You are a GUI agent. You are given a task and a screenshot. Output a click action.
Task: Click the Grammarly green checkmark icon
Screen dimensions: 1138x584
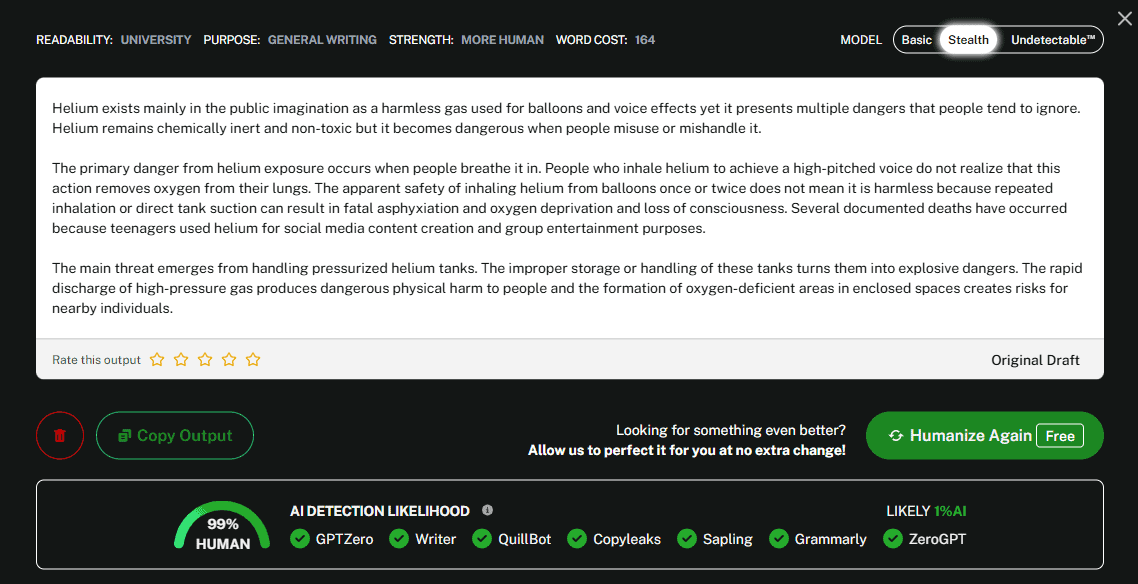coord(779,538)
